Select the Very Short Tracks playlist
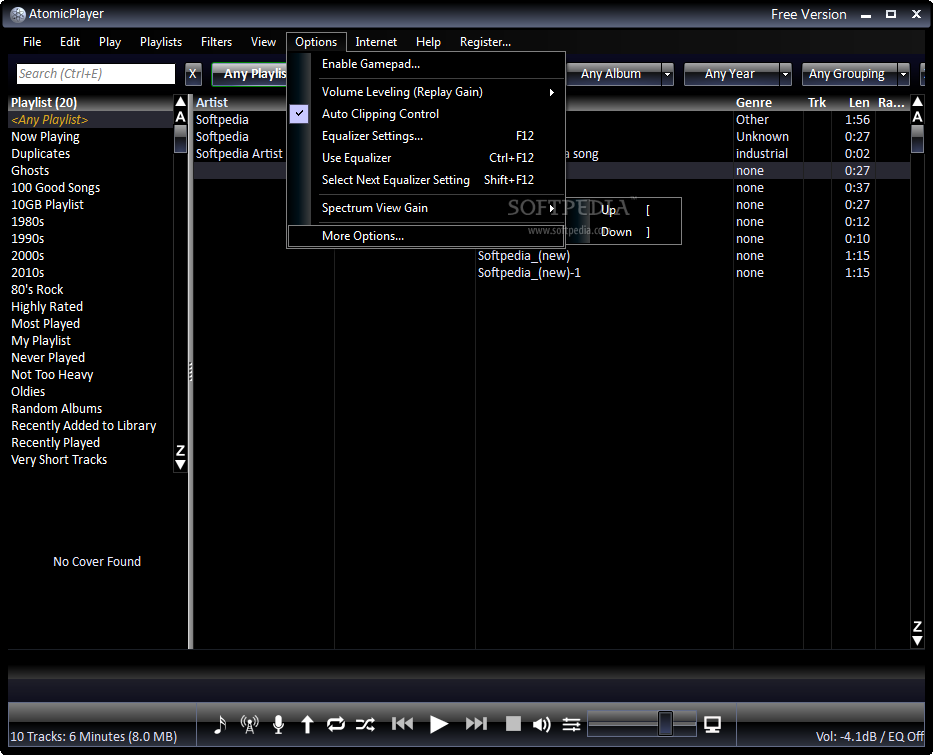933x755 pixels. click(90, 459)
